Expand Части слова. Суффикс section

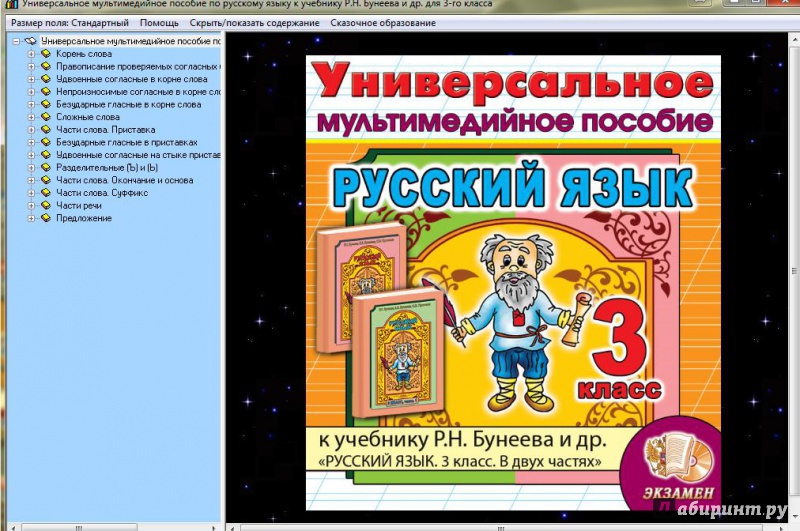(31, 193)
